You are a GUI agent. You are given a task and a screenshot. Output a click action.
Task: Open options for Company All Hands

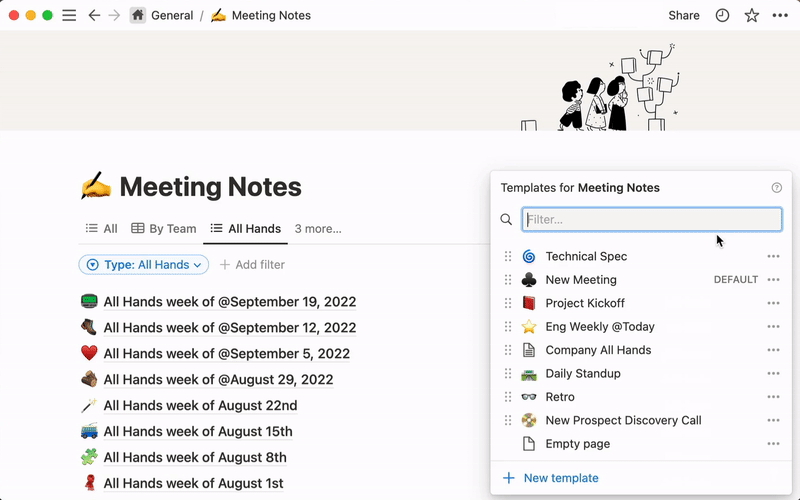(773, 350)
